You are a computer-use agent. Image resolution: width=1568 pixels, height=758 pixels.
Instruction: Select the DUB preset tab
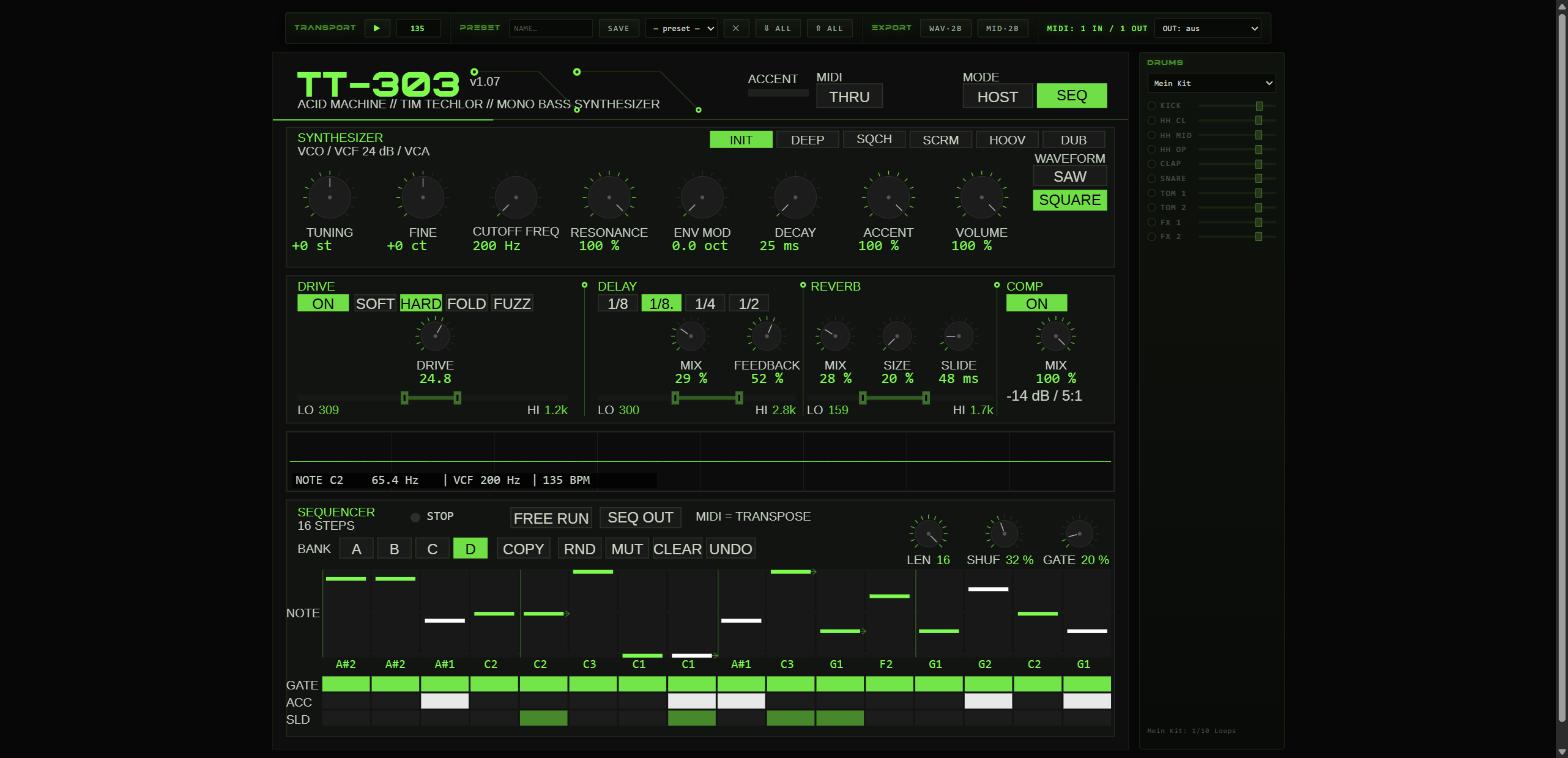point(1074,140)
